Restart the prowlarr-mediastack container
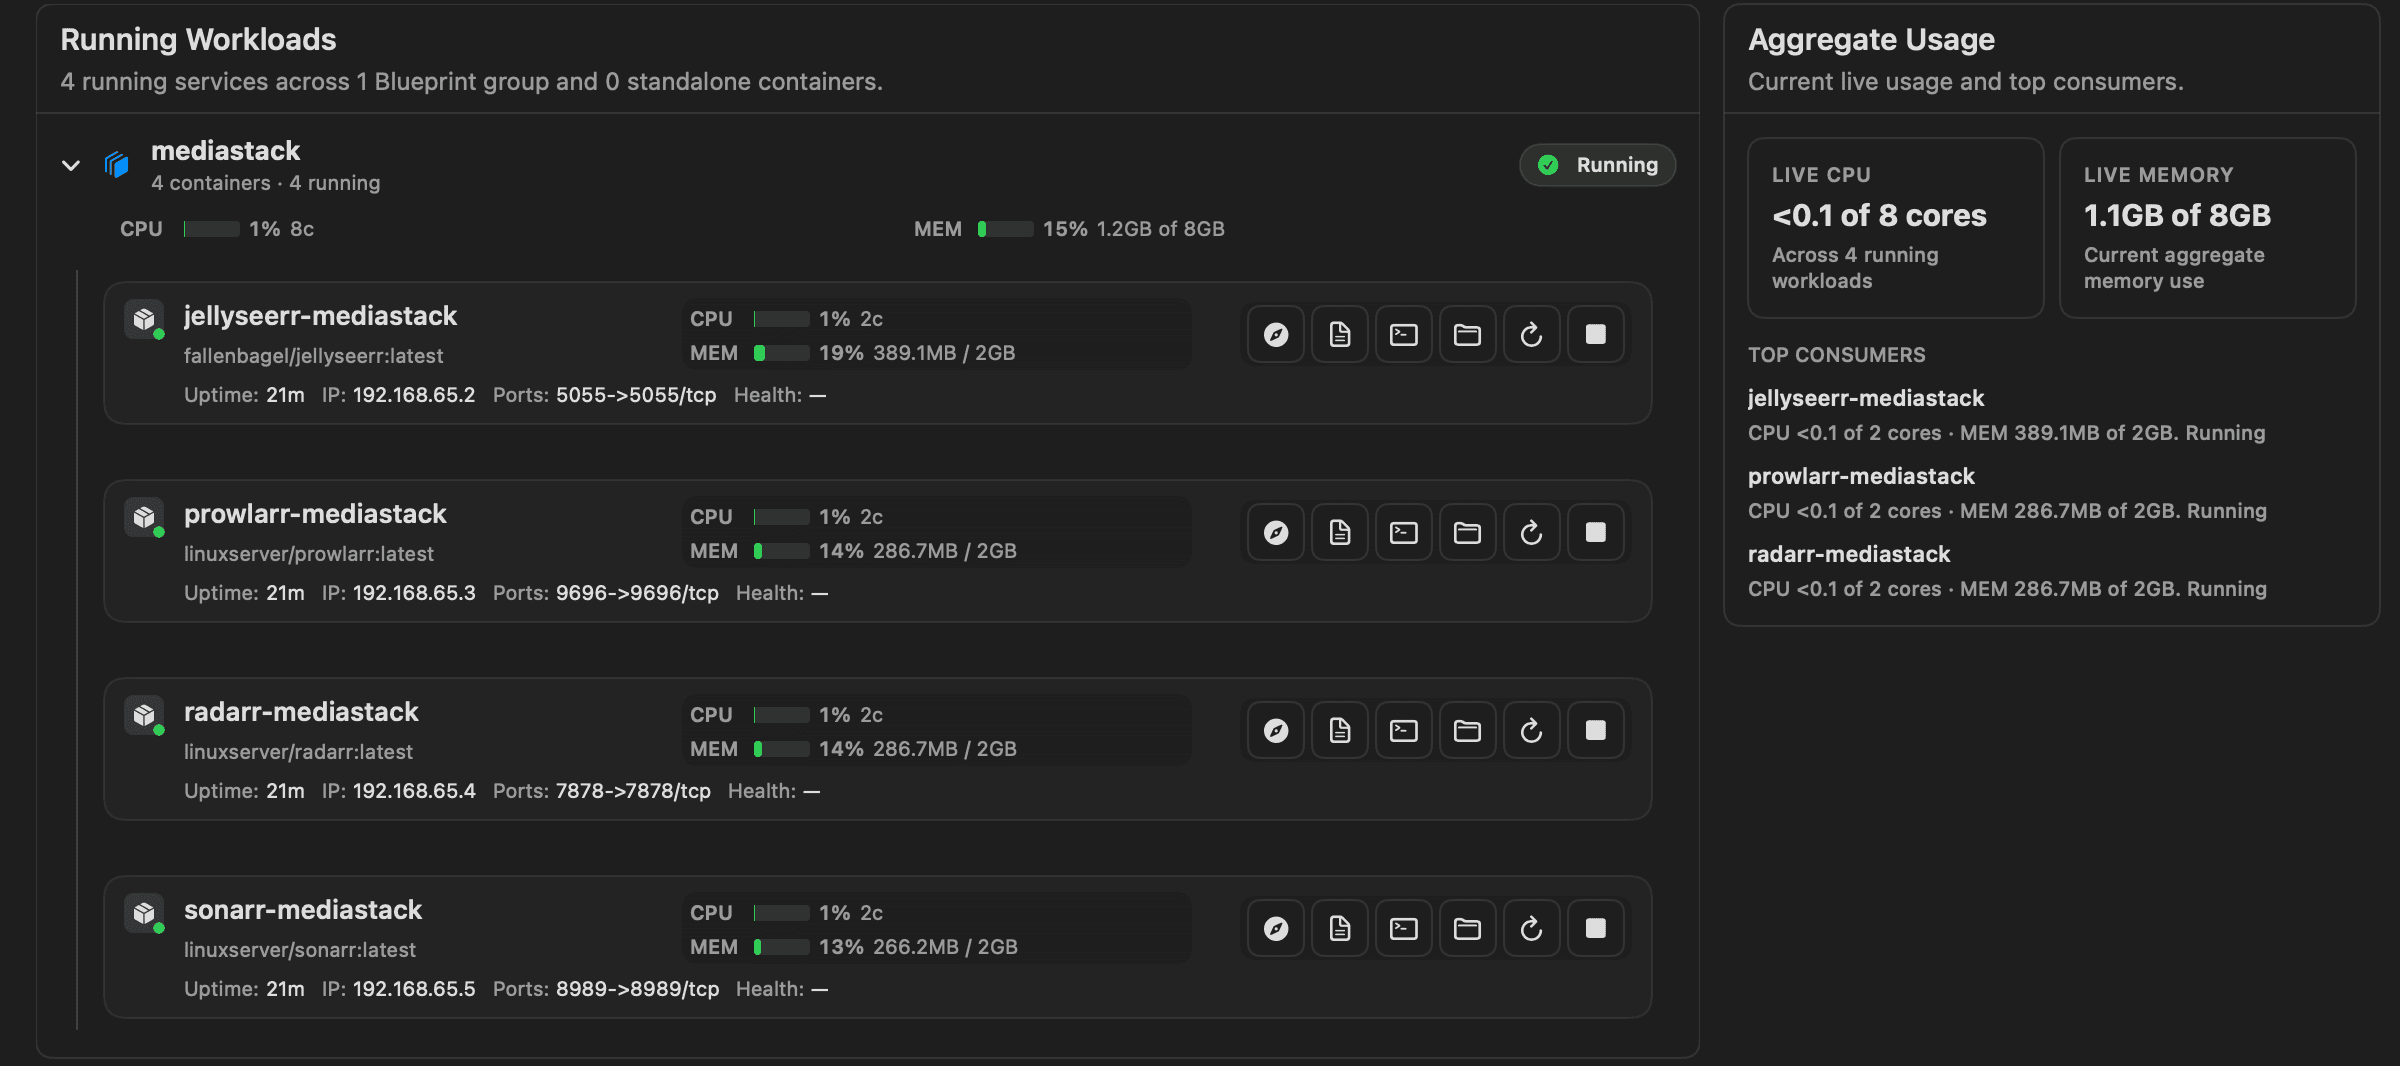Viewport: 2400px width, 1066px height. [x=1532, y=532]
